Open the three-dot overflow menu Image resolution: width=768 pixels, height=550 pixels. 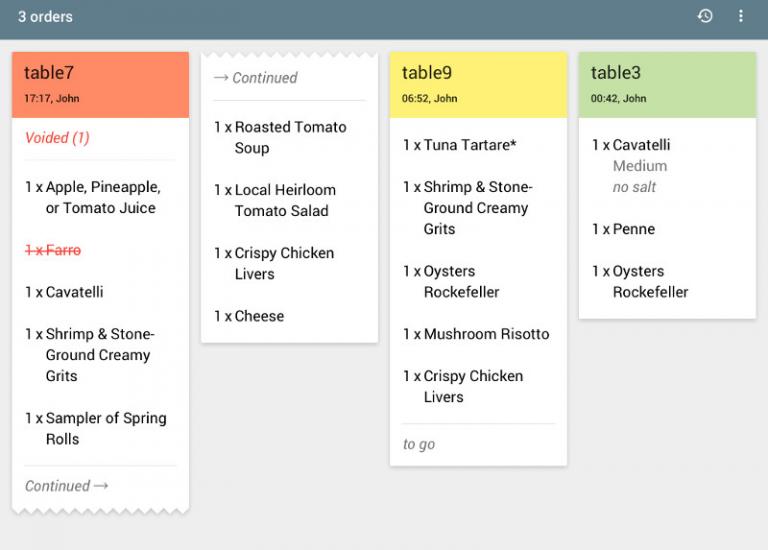741,16
